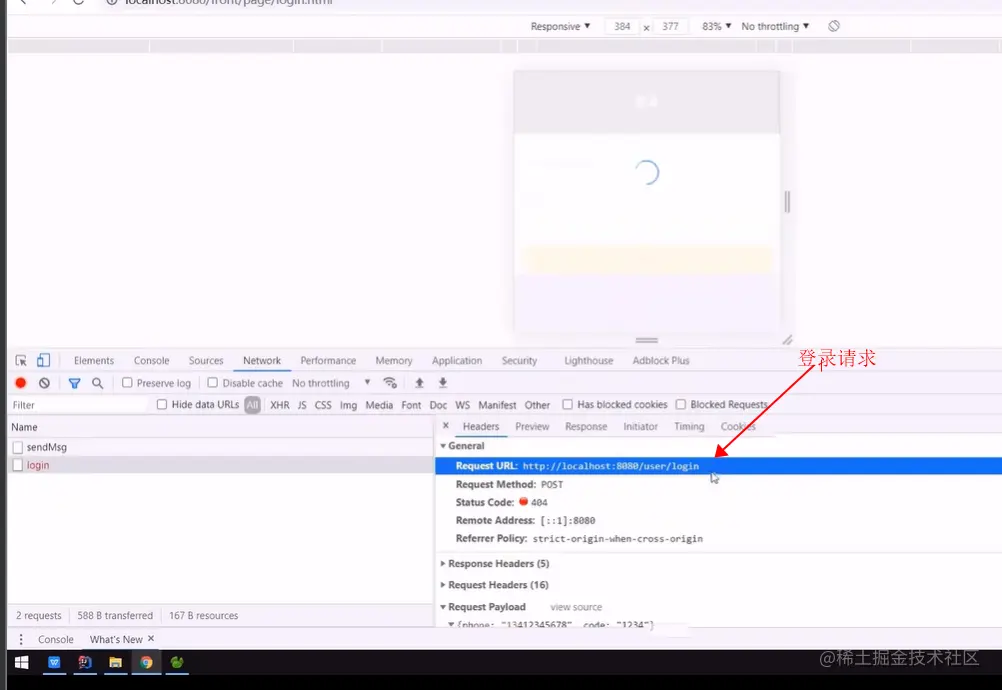This screenshot has width=1002, height=690.
Task: Filter requests by Img
Action: click(x=348, y=405)
